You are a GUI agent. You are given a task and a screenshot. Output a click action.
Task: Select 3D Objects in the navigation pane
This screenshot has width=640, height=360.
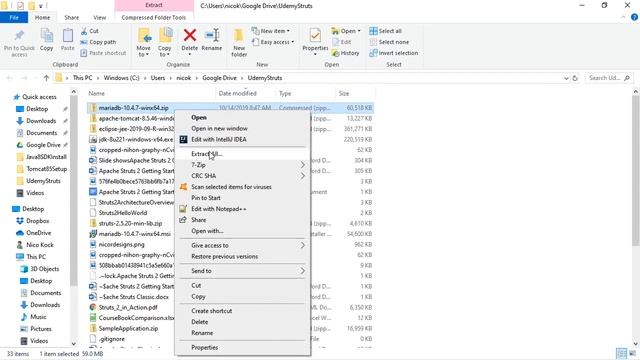44,269
